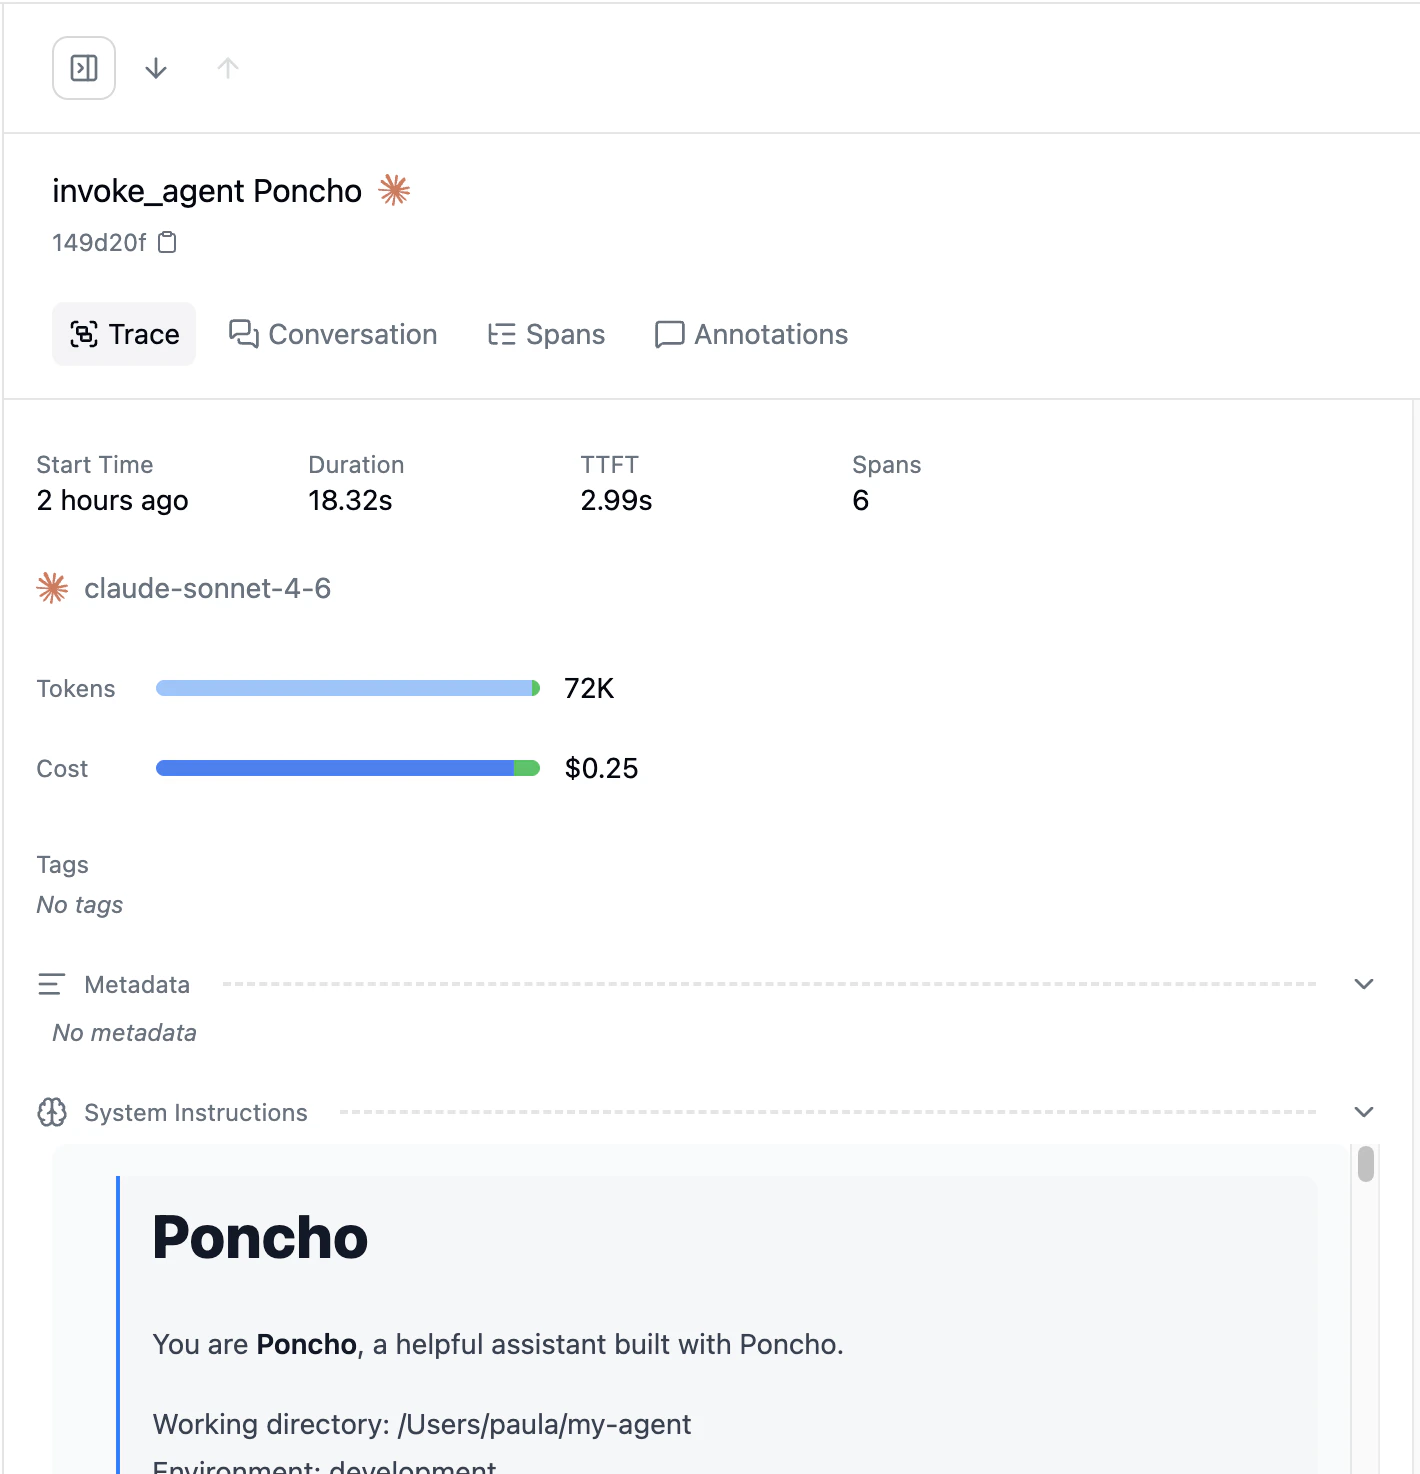Open the Trace tab
Viewport: 1420px width, 1474px height.
[124, 334]
